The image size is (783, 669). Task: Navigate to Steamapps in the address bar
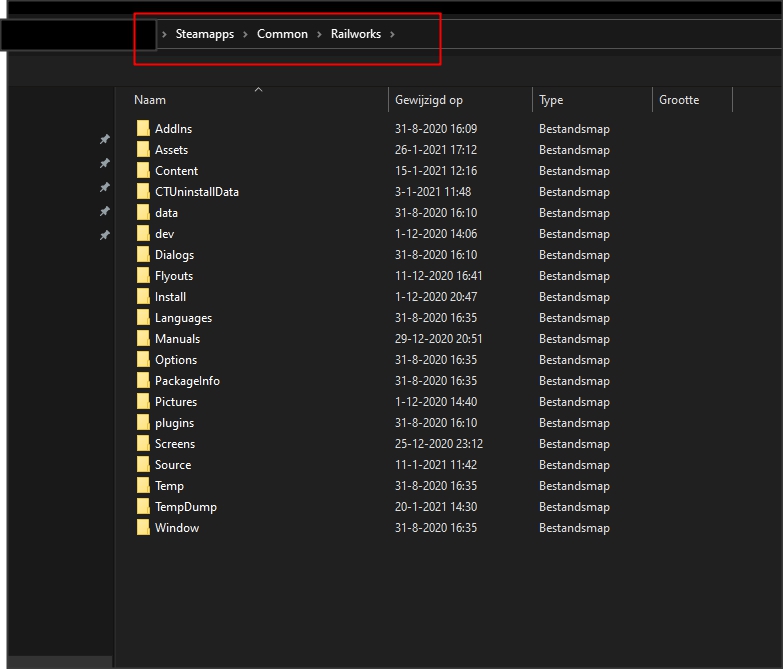click(x=204, y=34)
